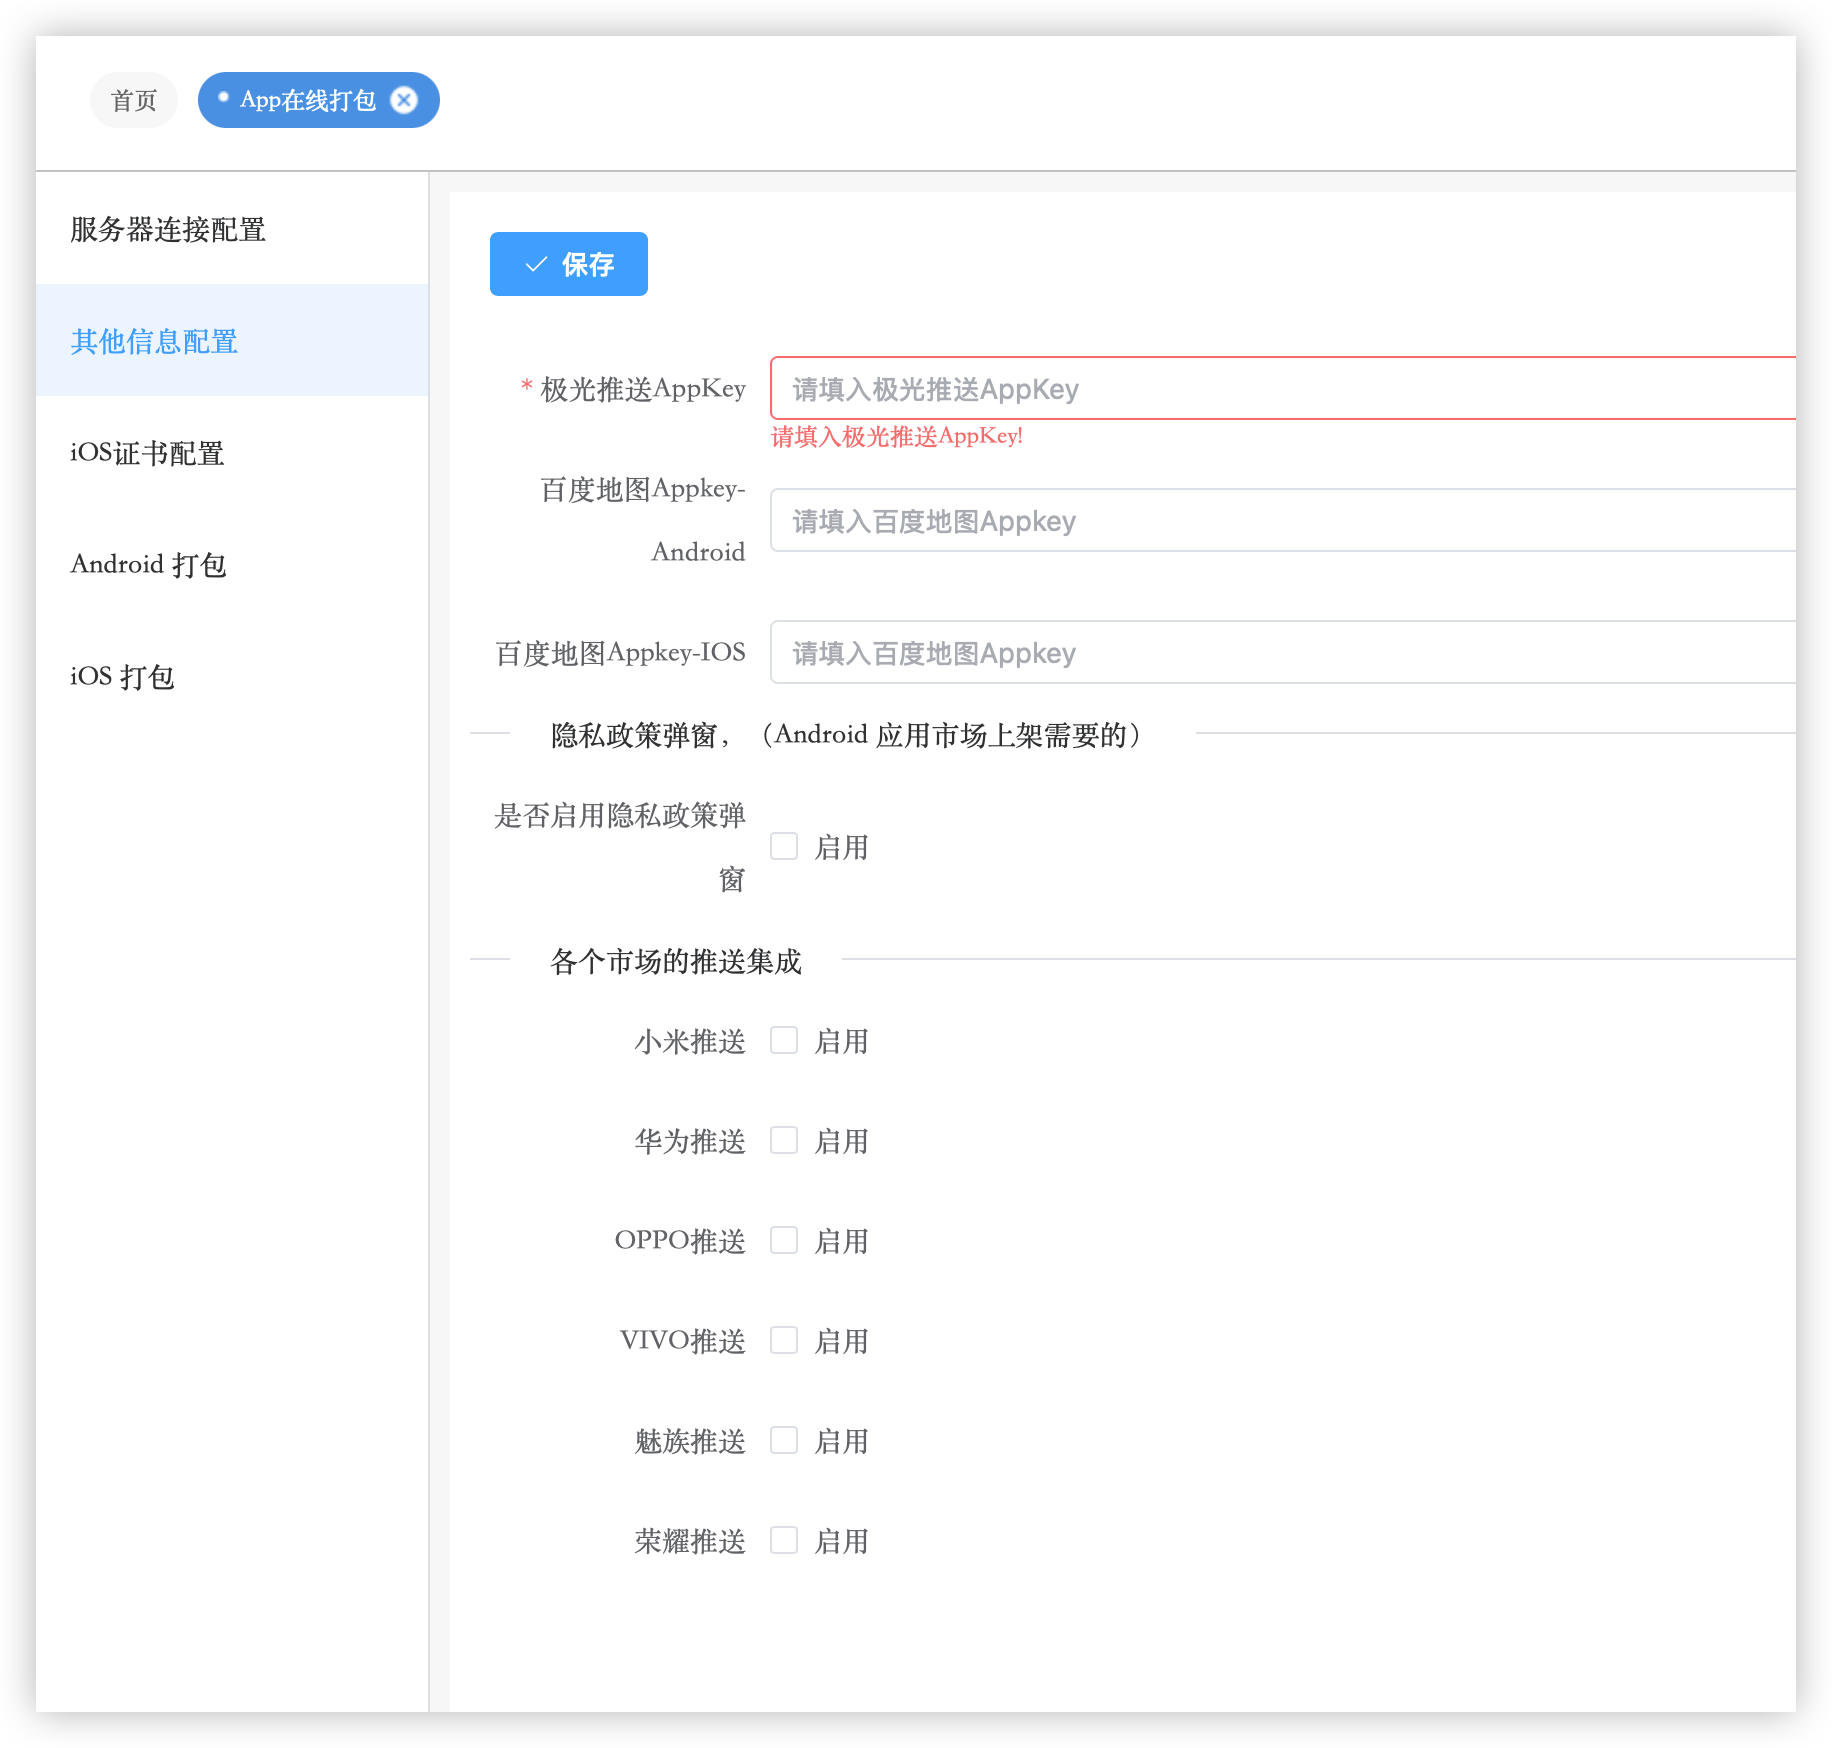Image resolution: width=1832 pixels, height=1748 pixels.
Task: Click the 百度地图Appkey-Android input field
Action: point(1280,520)
